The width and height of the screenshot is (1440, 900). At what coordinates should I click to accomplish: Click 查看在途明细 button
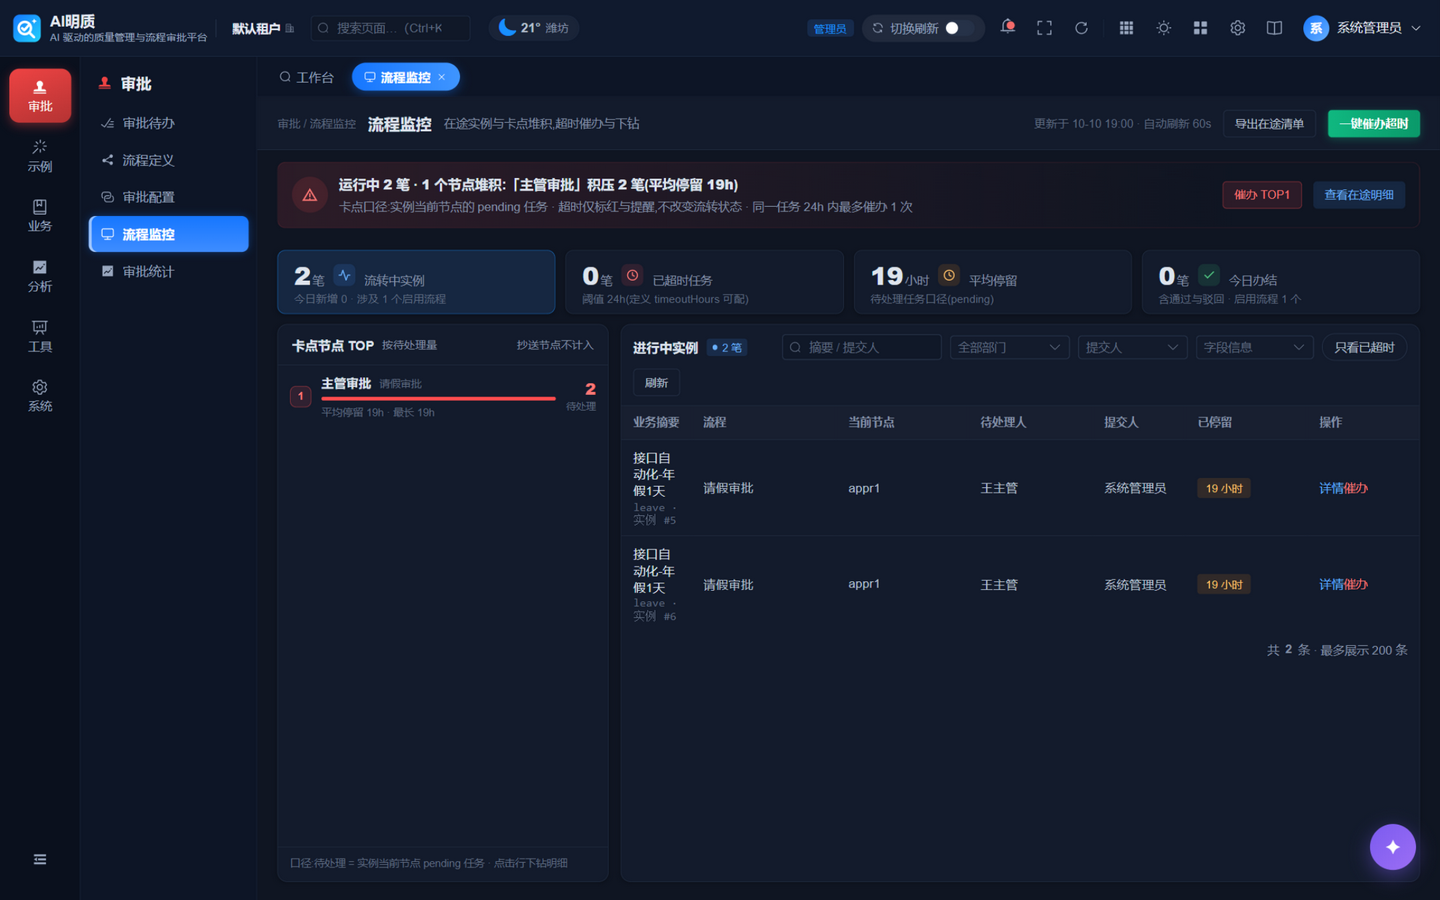1358,195
